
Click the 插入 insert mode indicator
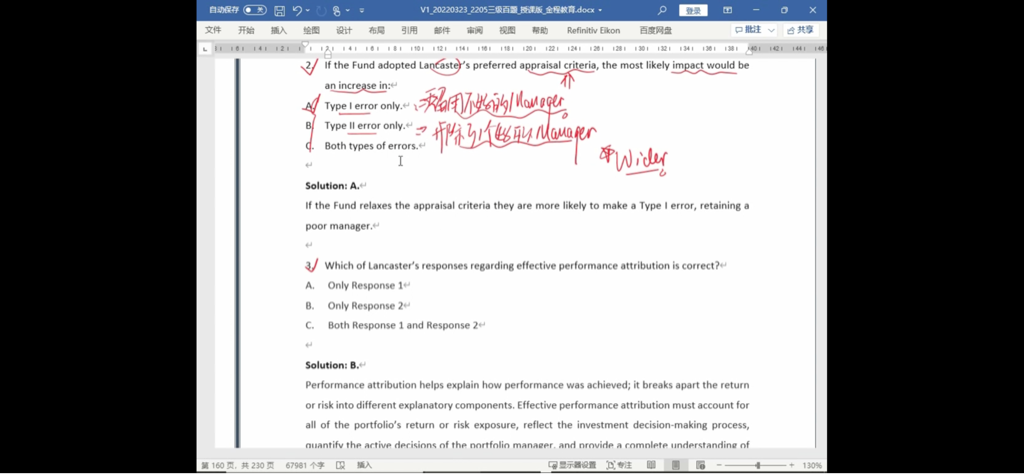pos(364,466)
